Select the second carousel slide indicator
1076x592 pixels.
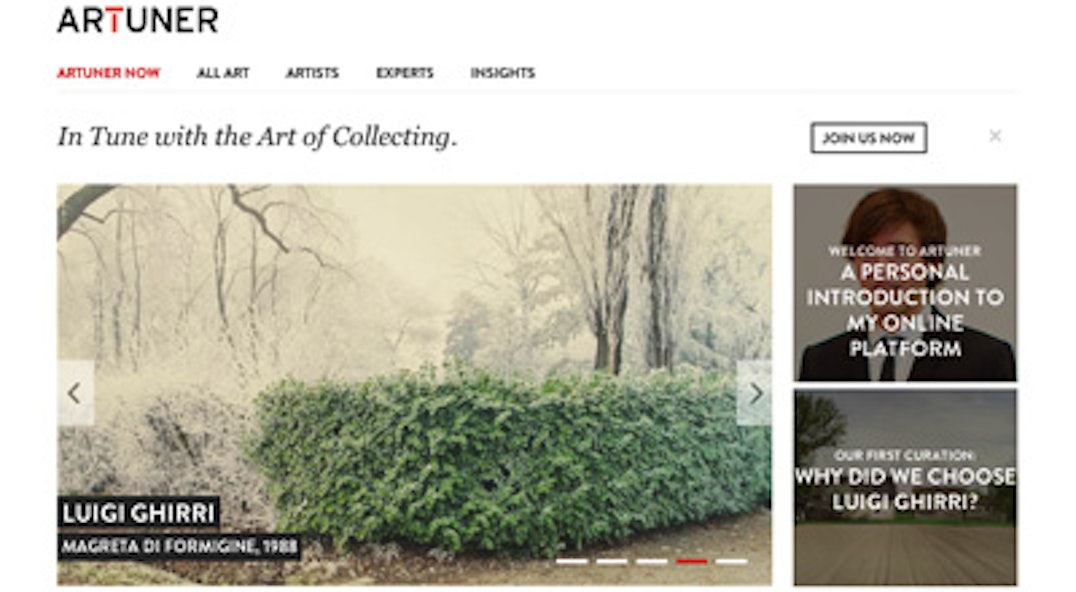tap(611, 561)
